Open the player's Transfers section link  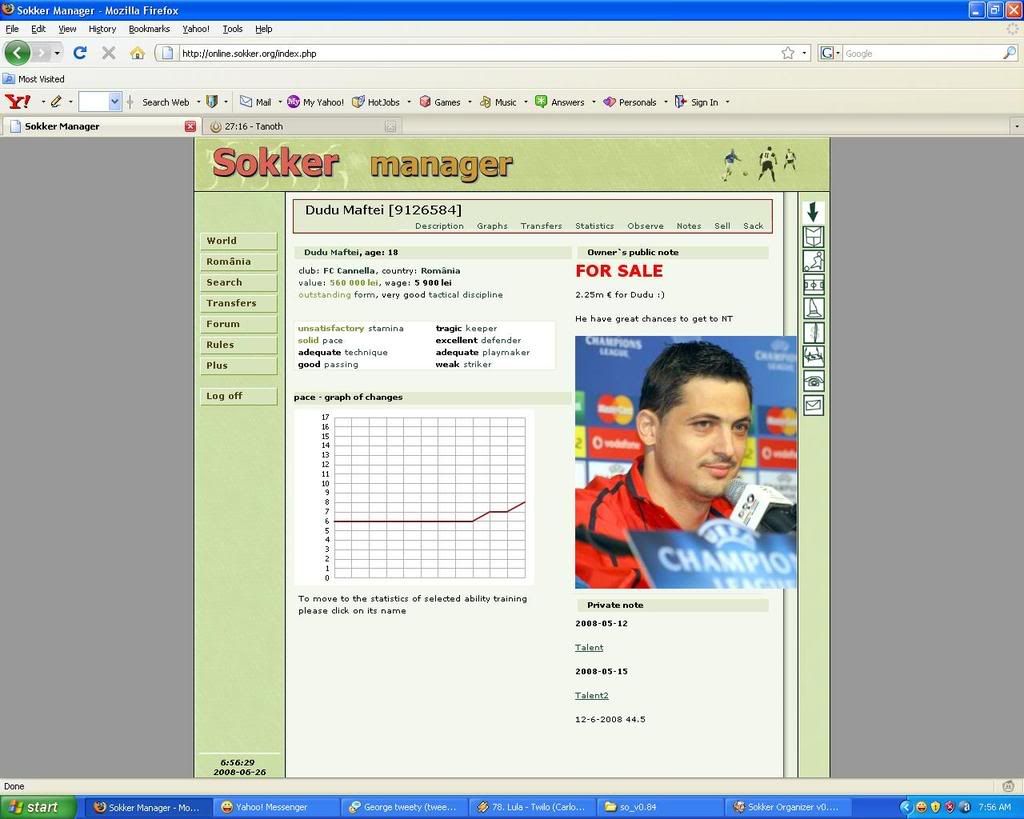541,226
